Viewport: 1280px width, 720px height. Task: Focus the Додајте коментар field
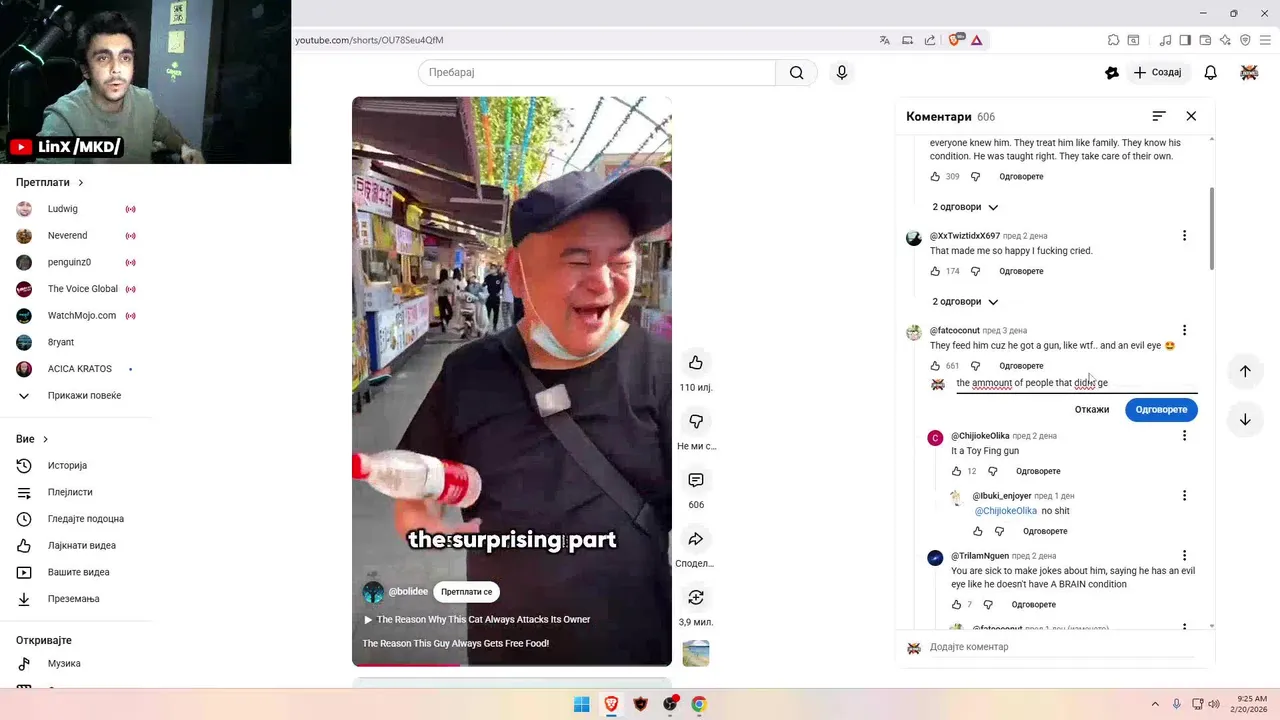1062,647
